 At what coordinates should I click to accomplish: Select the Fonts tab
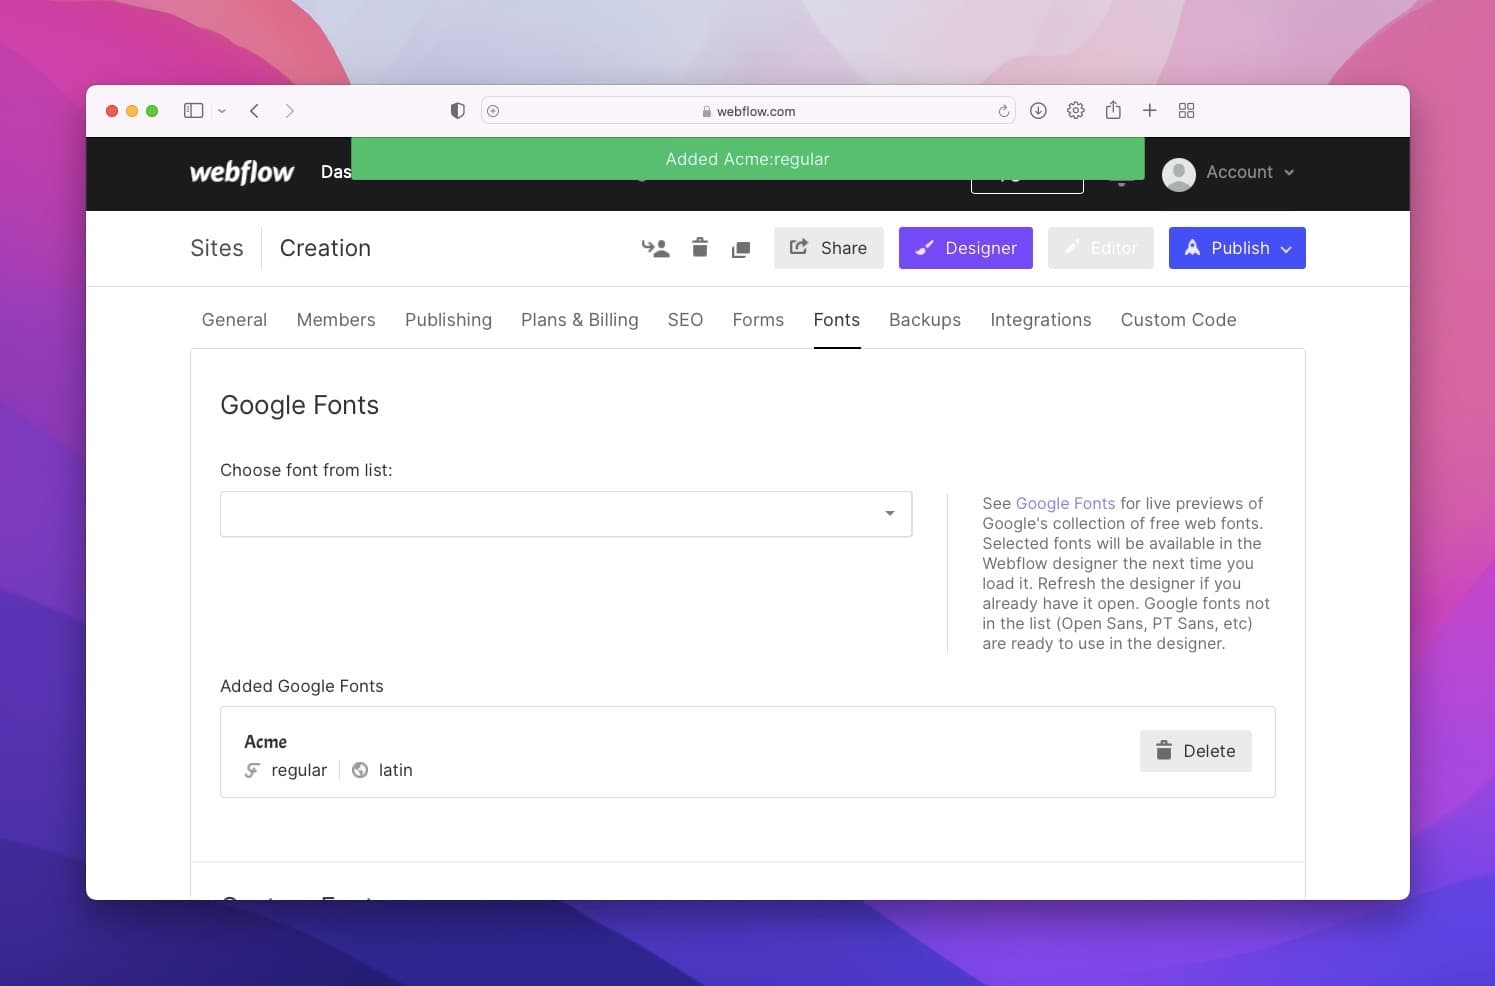(x=837, y=320)
